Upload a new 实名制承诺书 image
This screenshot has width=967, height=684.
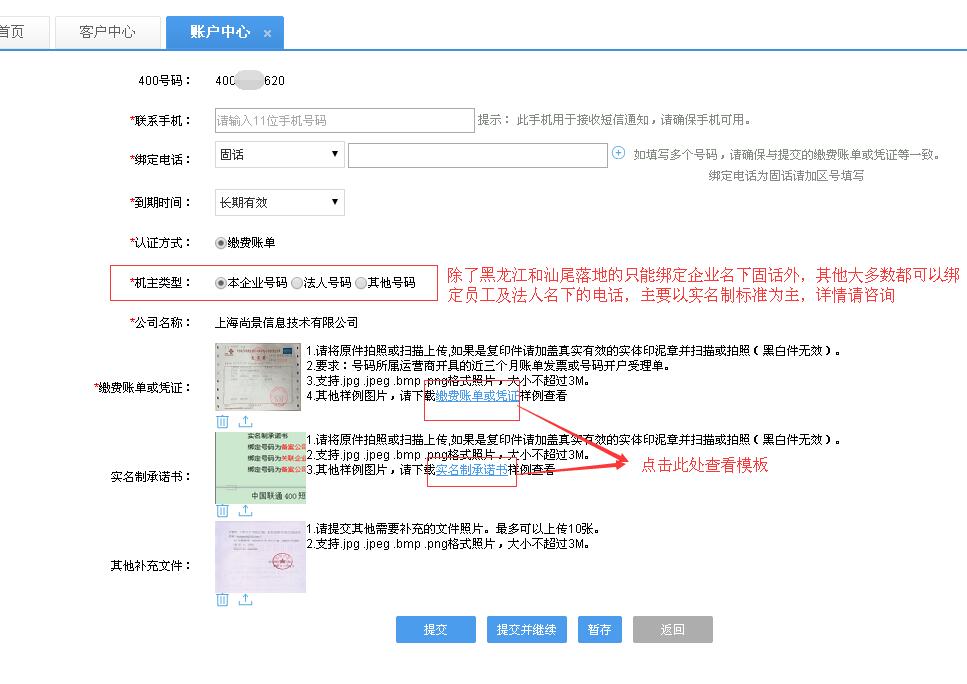[x=245, y=511]
